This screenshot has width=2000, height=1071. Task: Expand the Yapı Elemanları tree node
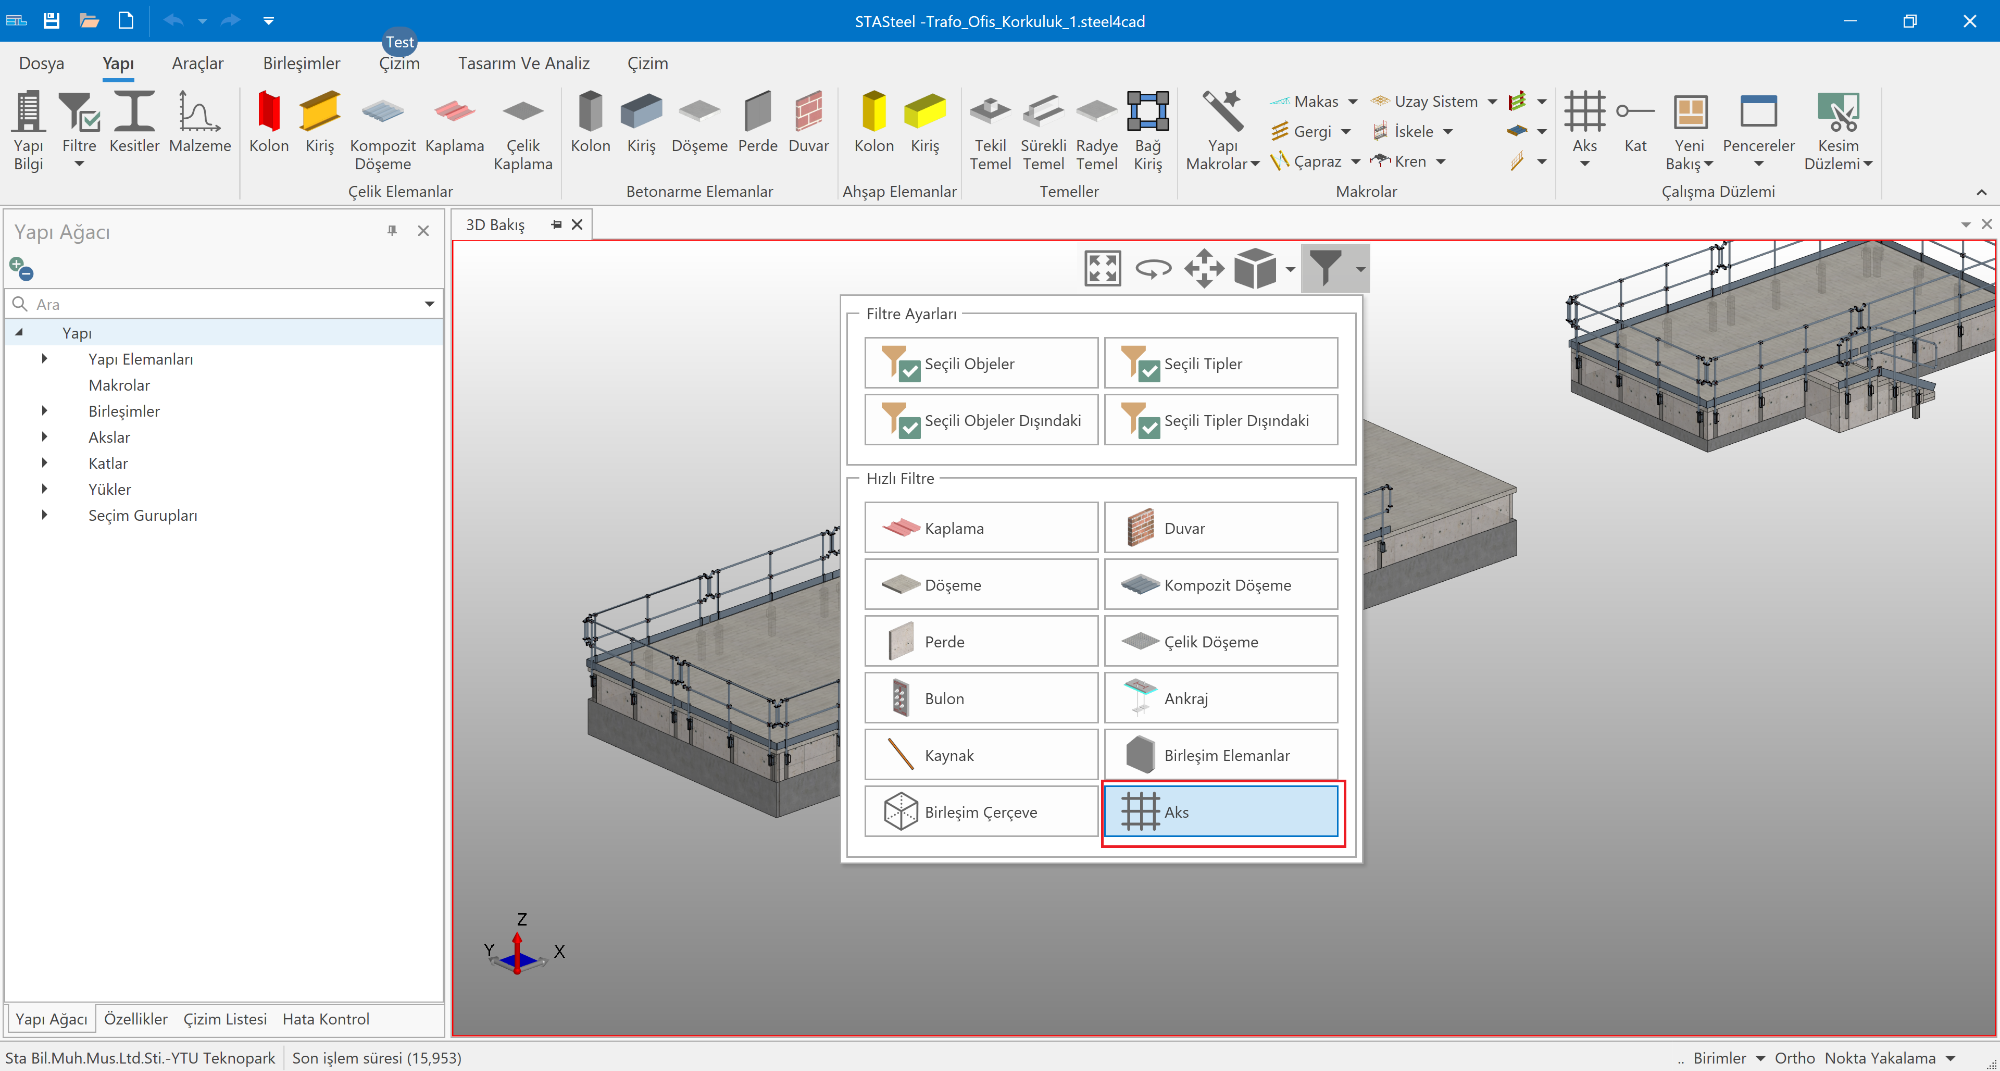click(44, 359)
